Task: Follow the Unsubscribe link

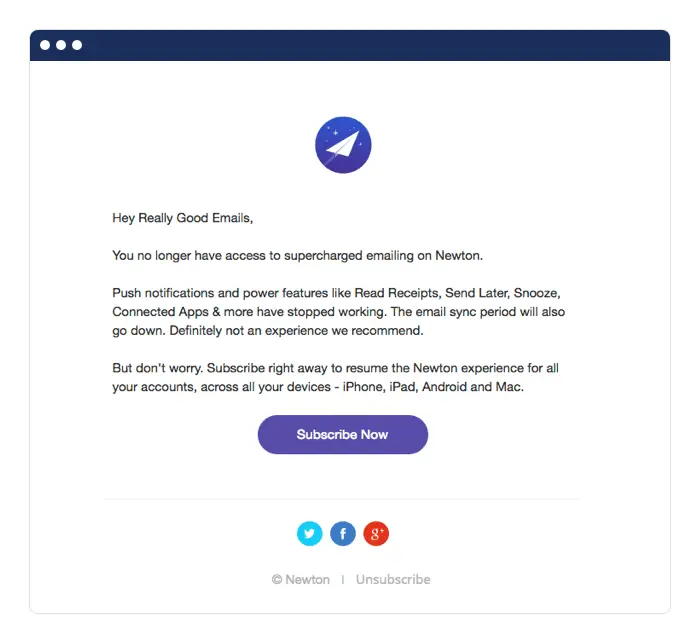Action: (393, 579)
